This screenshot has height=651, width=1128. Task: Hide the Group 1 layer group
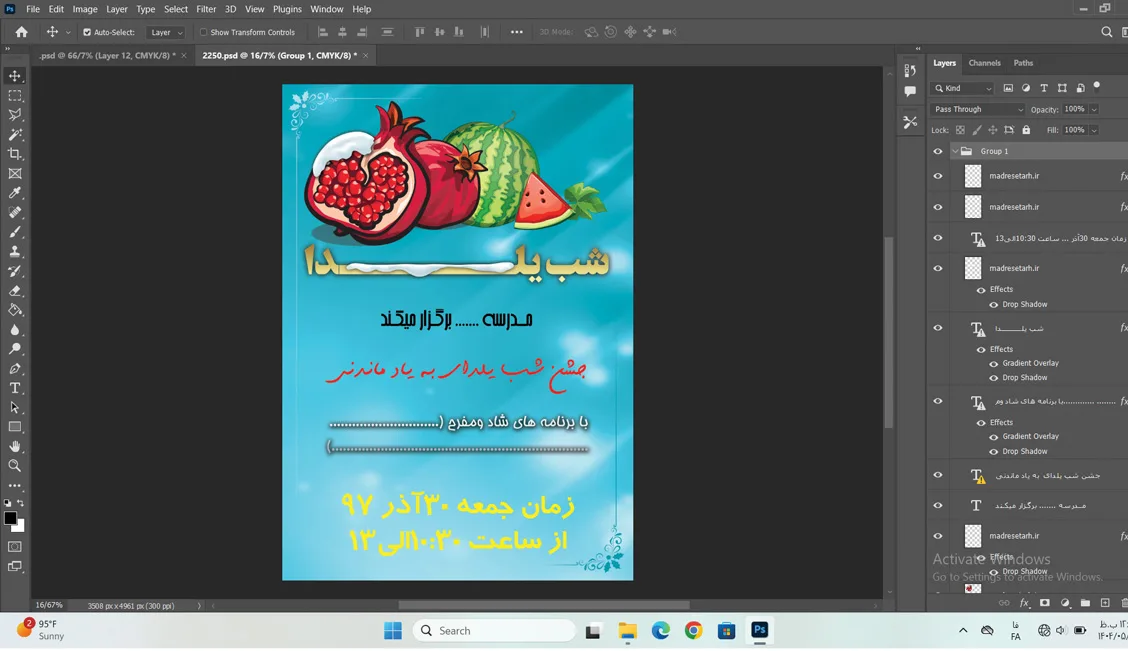pos(937,151)
